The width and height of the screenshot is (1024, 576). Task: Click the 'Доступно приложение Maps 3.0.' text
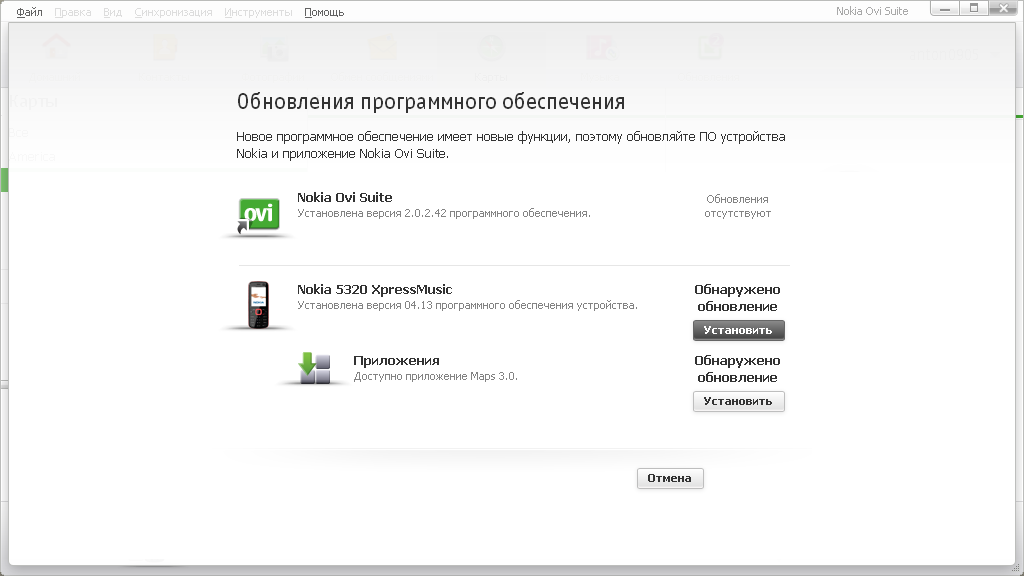(x=436, y=376)
